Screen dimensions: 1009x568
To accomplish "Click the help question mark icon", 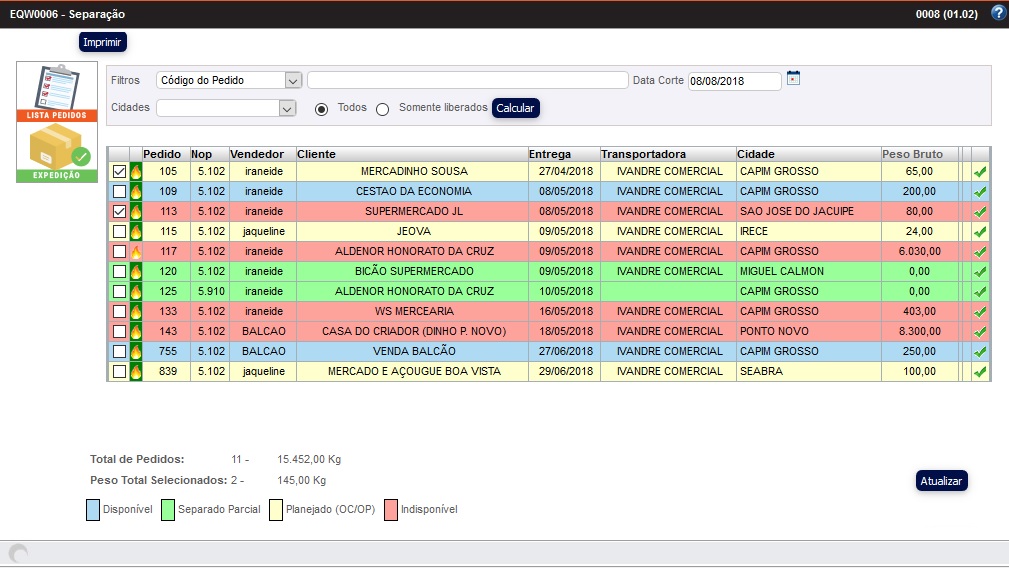I will 997,13.
